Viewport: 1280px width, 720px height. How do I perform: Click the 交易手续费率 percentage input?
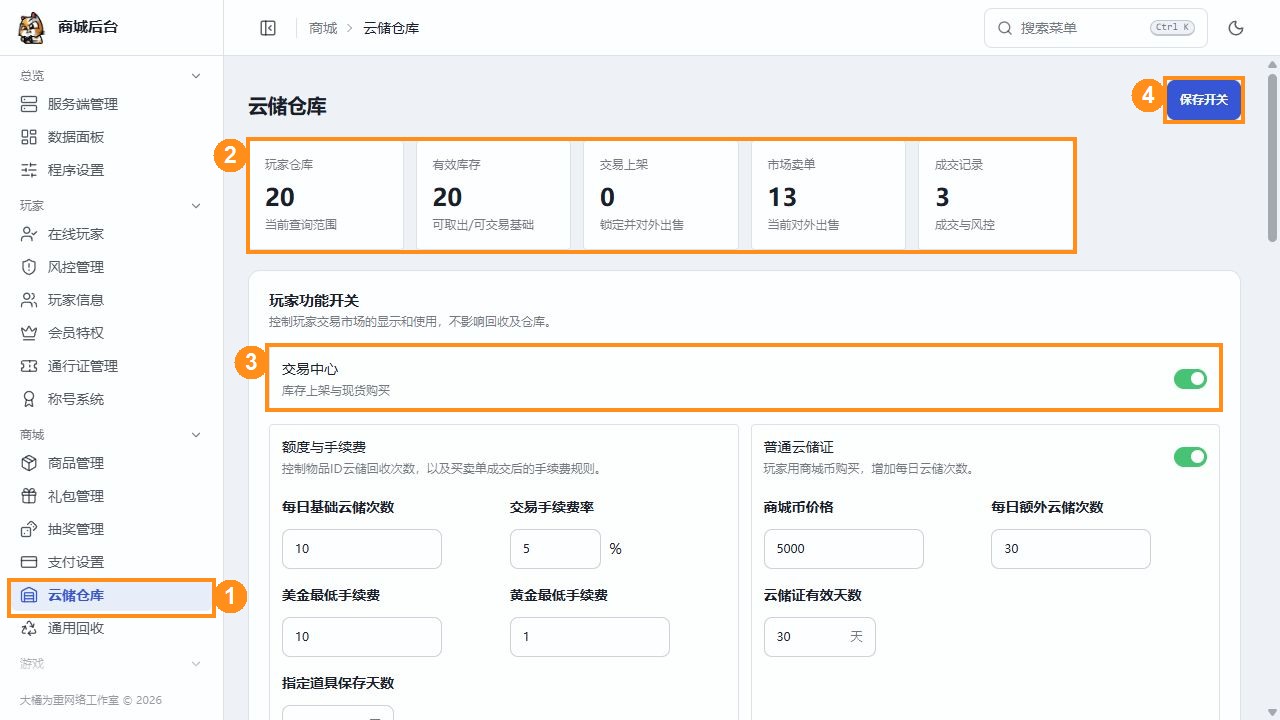click(x=555, y=549)
